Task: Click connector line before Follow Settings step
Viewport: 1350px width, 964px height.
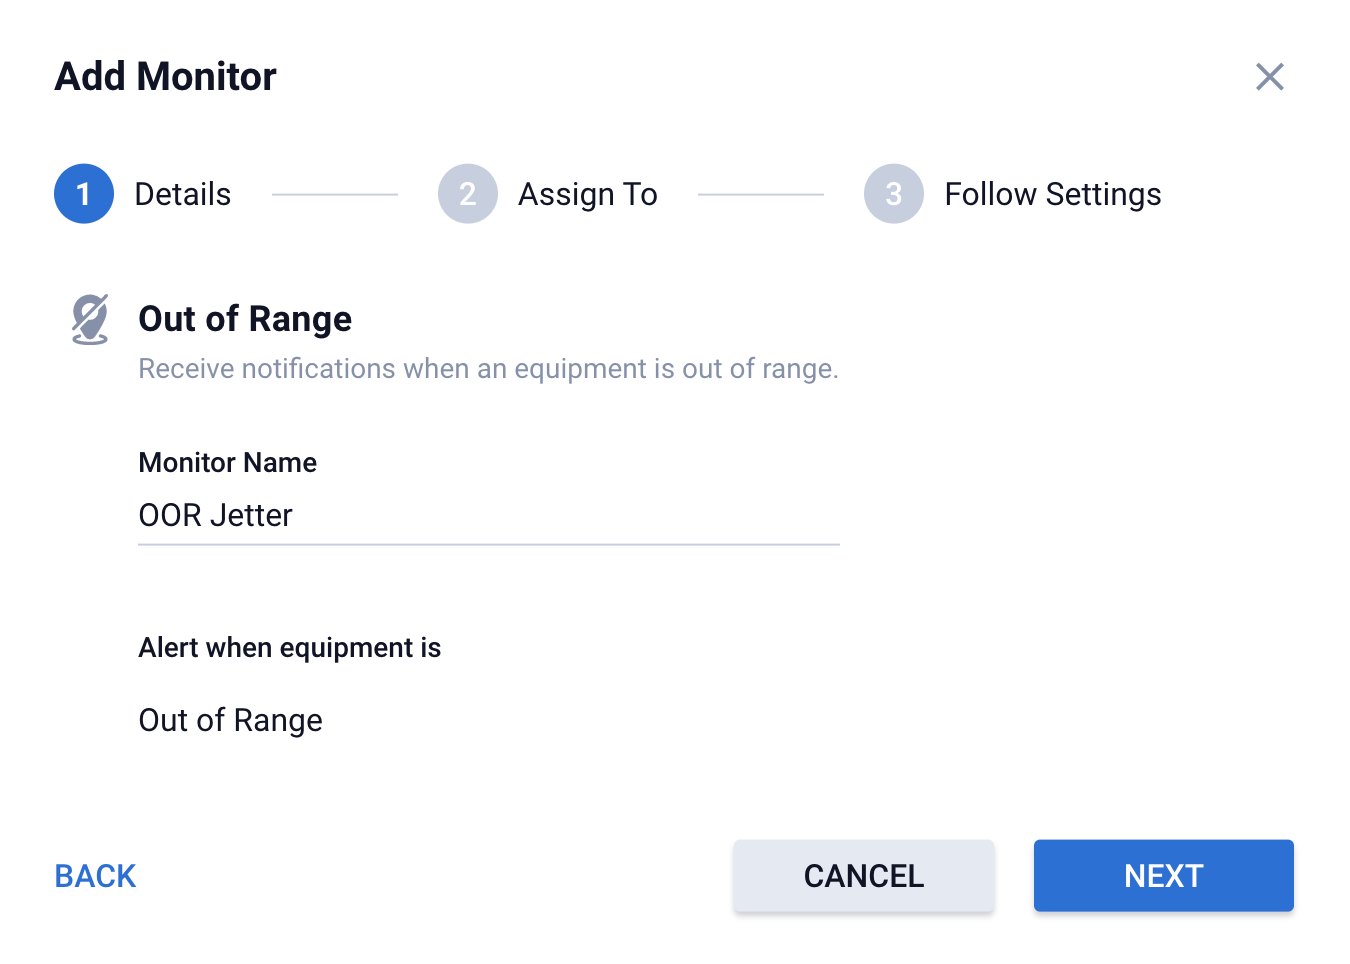Action: coord(760,194)
